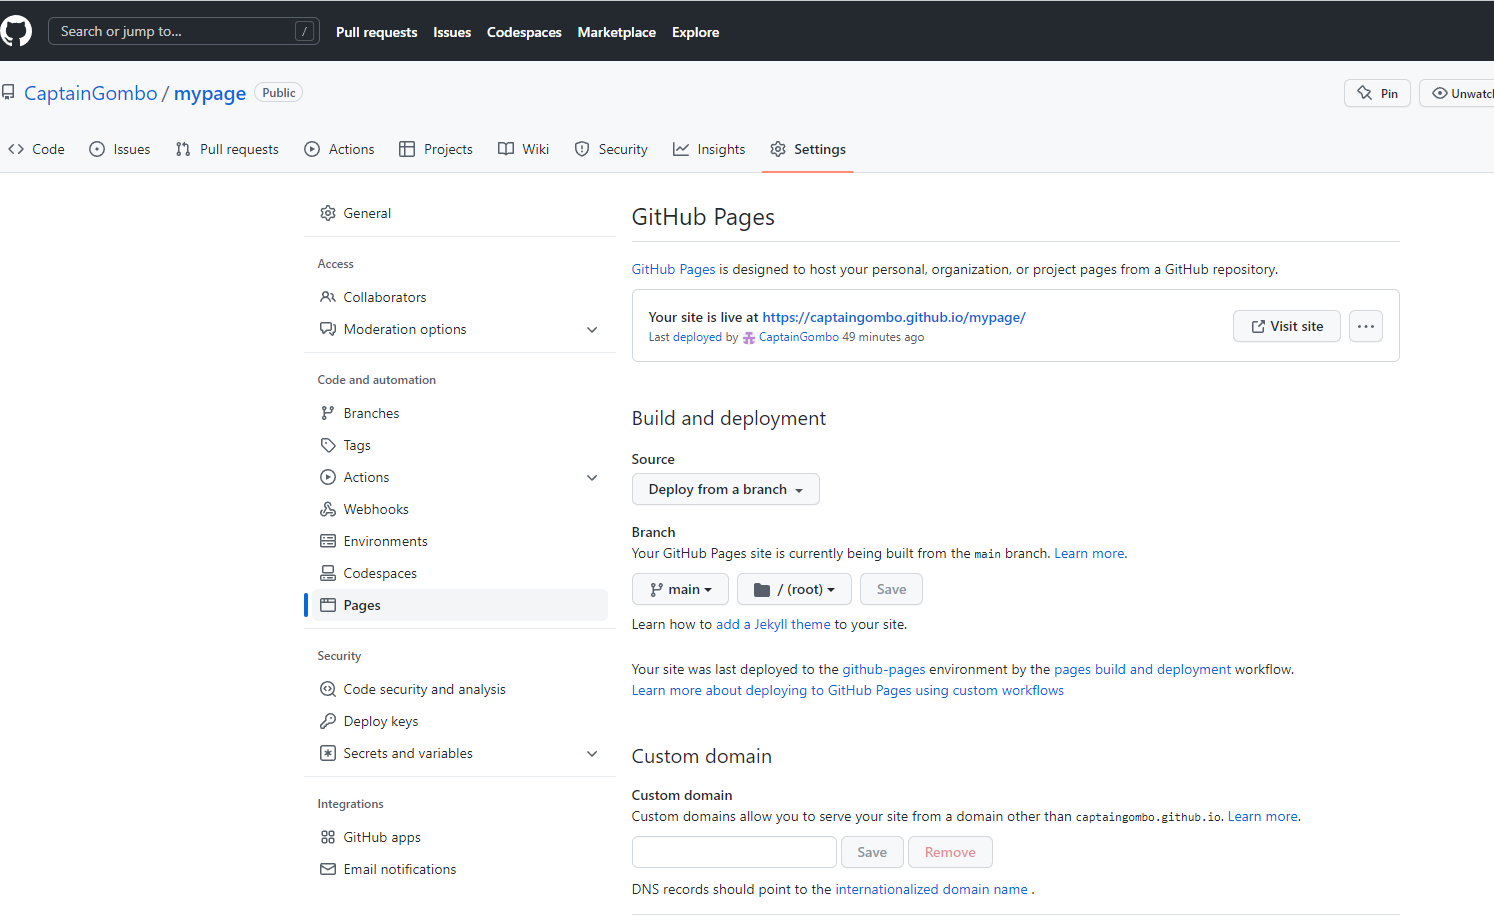The width and height of the screenshot is (1494, 922).
Task: Open Learn more link for custom domains
Action: point(1263,816)
